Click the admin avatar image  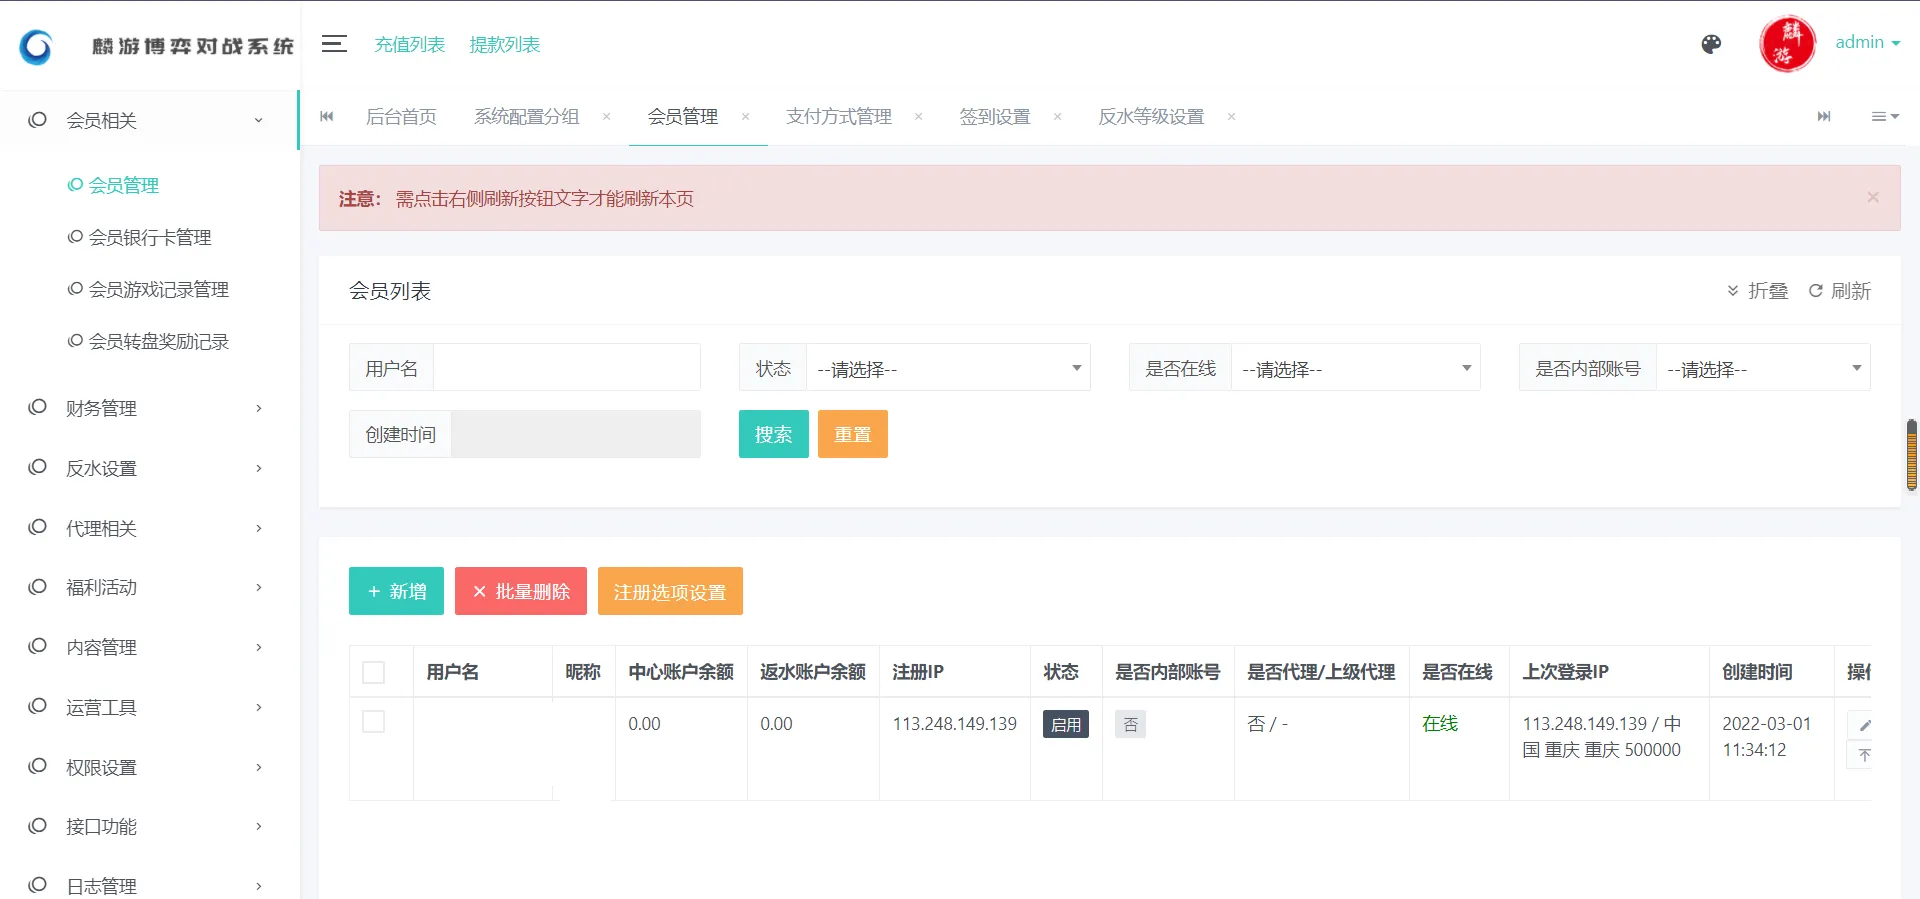coord(1787,44)
